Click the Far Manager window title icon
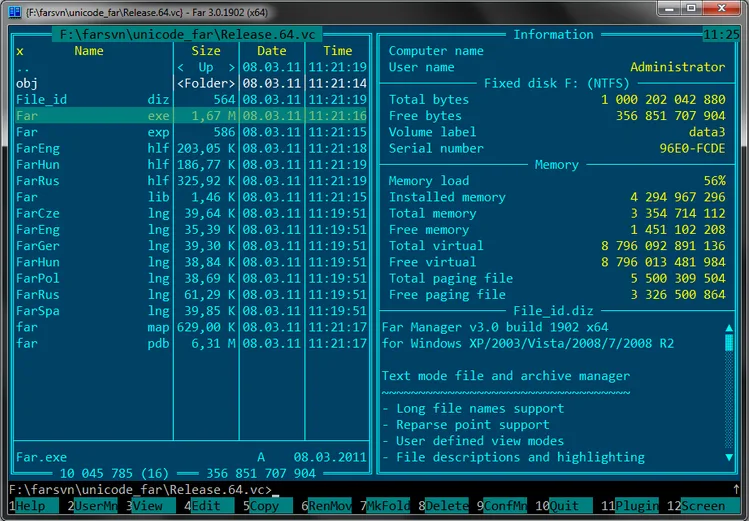This screenshot has width=749, height=521. [x=15, y=12]
